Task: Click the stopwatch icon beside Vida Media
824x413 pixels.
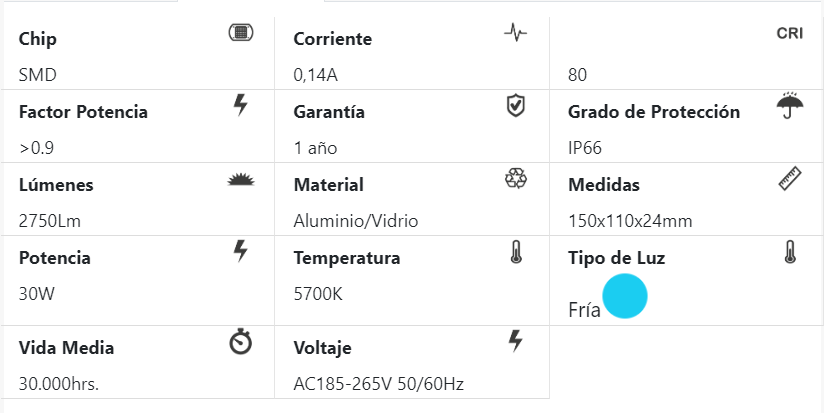Action: click(x=240, y=342)
